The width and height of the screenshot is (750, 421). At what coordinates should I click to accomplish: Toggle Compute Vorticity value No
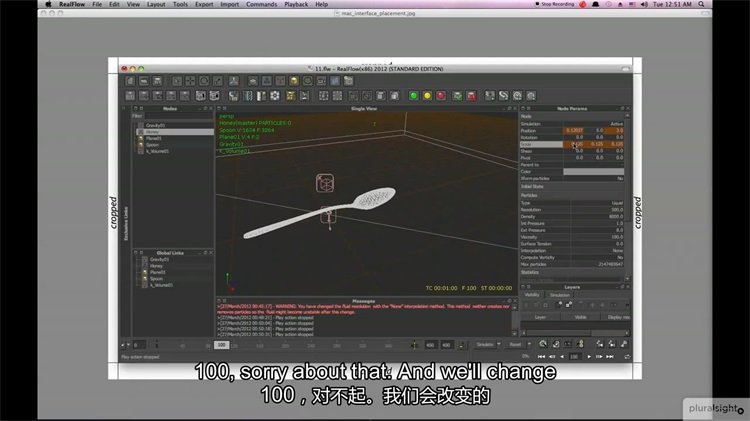click(597, 257)
